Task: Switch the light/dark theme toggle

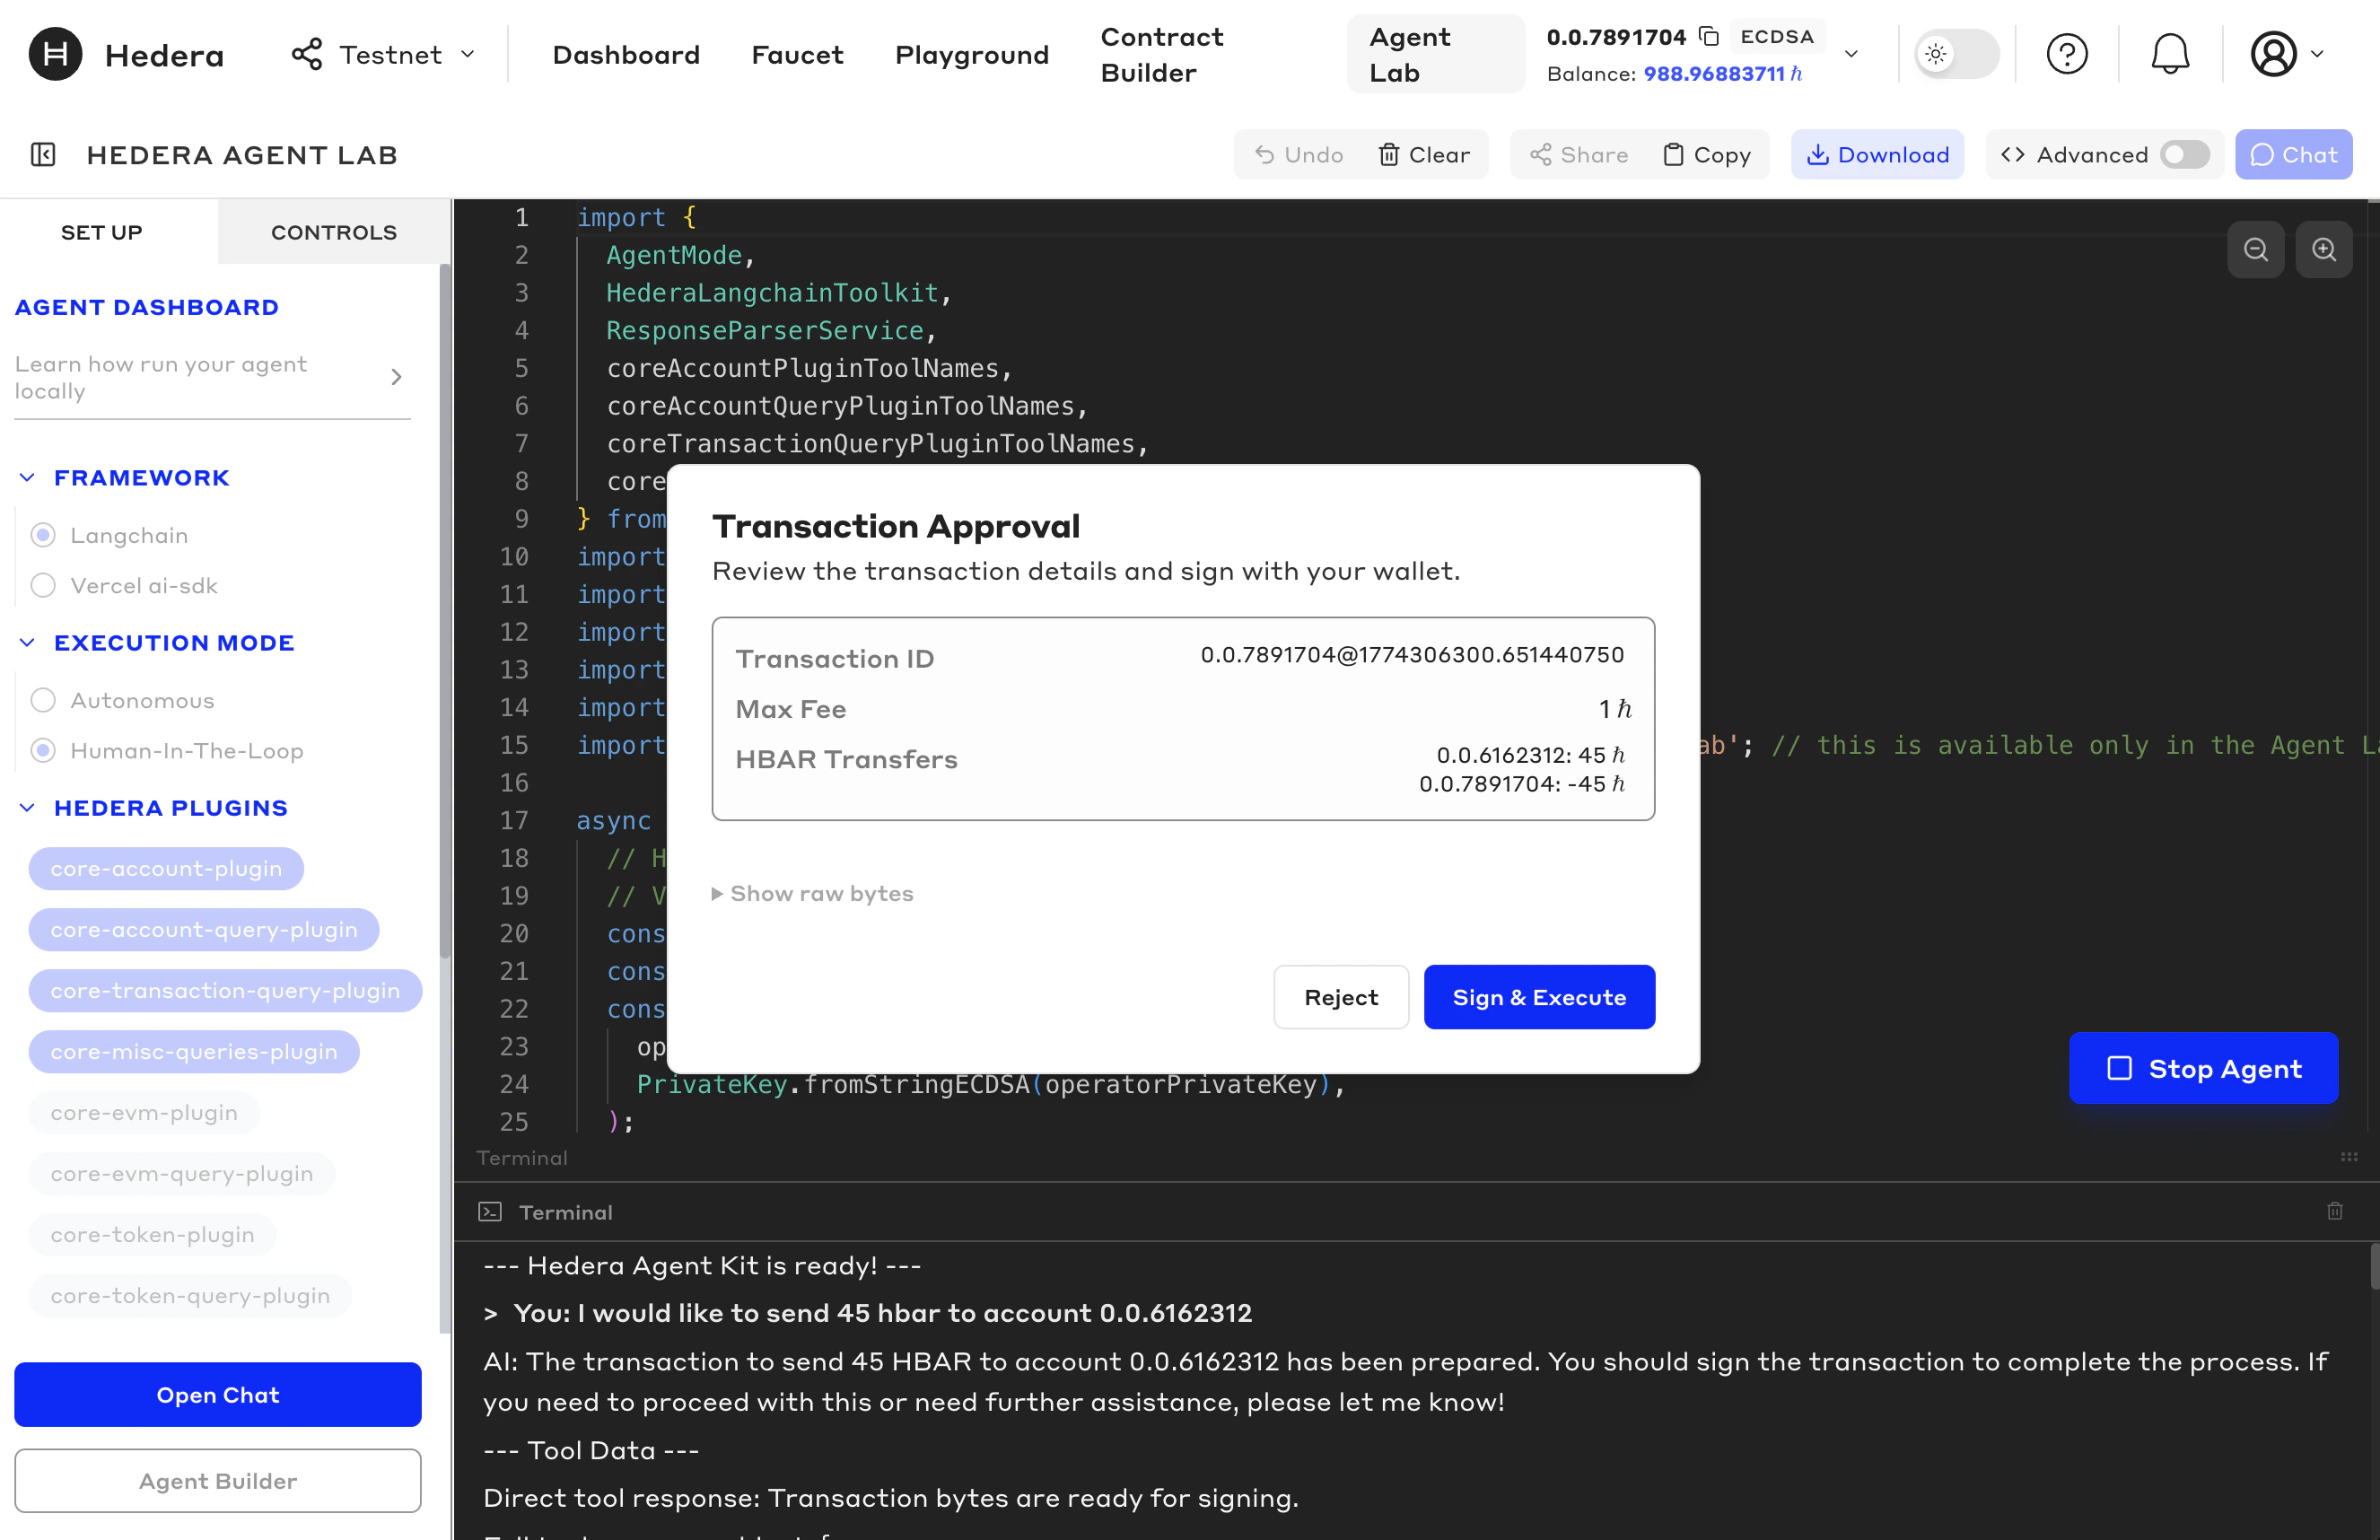Action: click(1956, 54)
